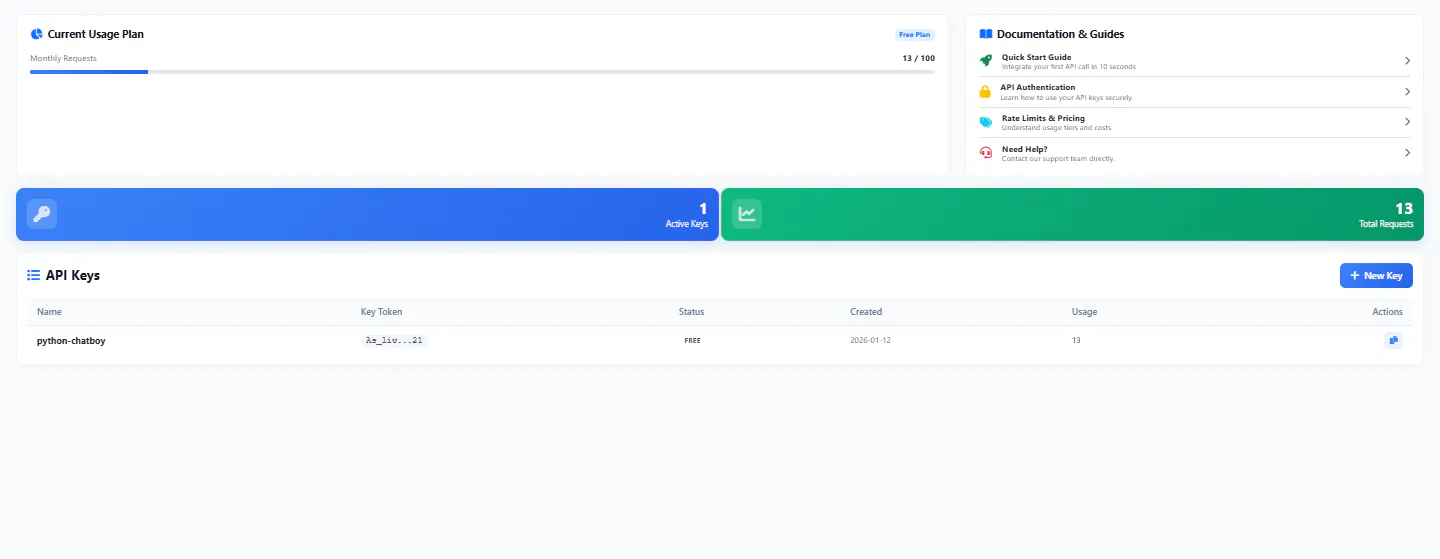Open API Authentication via its chevron arrow
Screen dimensions: 1440x559
pos(1407,92)
